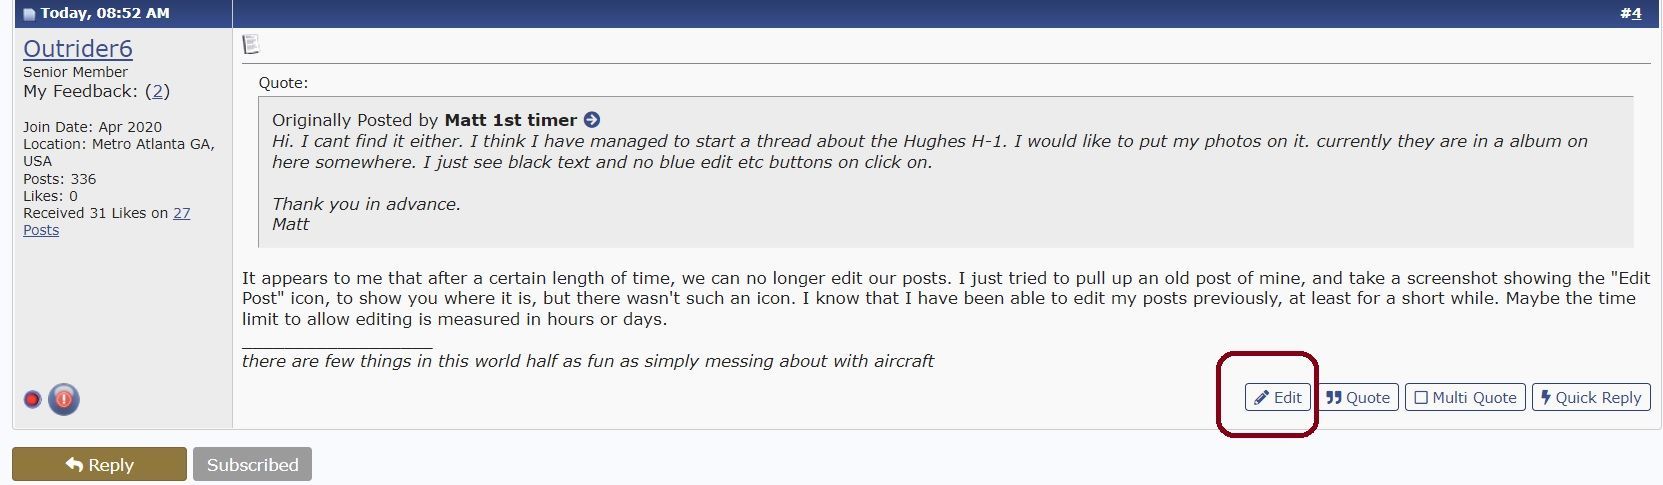Open the My Feedback (2) link
Image resolution: width=1663 pixels, height=485 pixels.
pos(157,91)
